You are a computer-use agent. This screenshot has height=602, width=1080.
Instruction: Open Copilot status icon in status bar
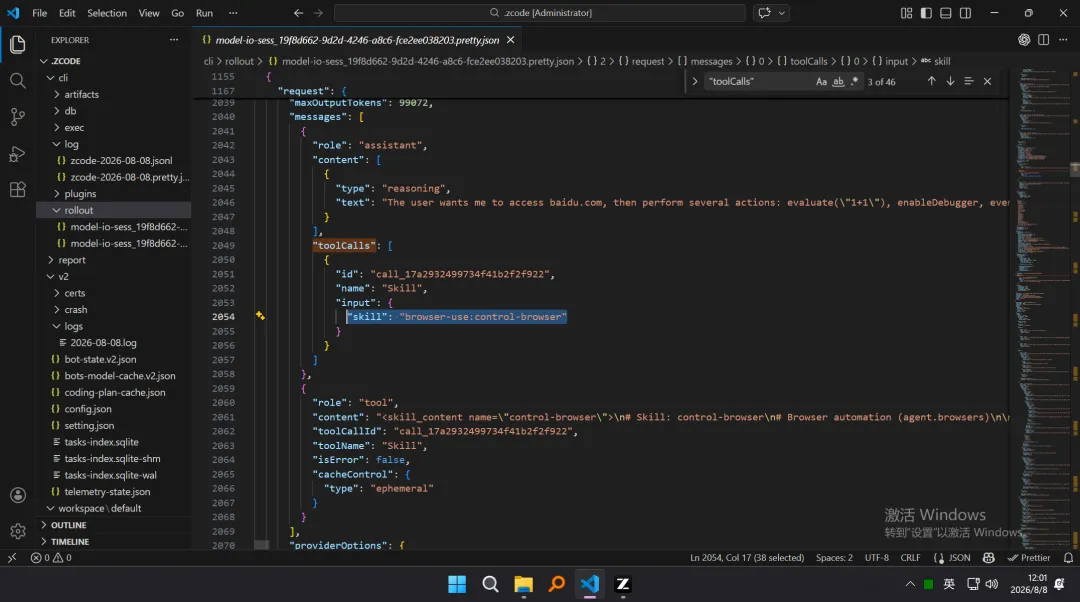point(988,558)
